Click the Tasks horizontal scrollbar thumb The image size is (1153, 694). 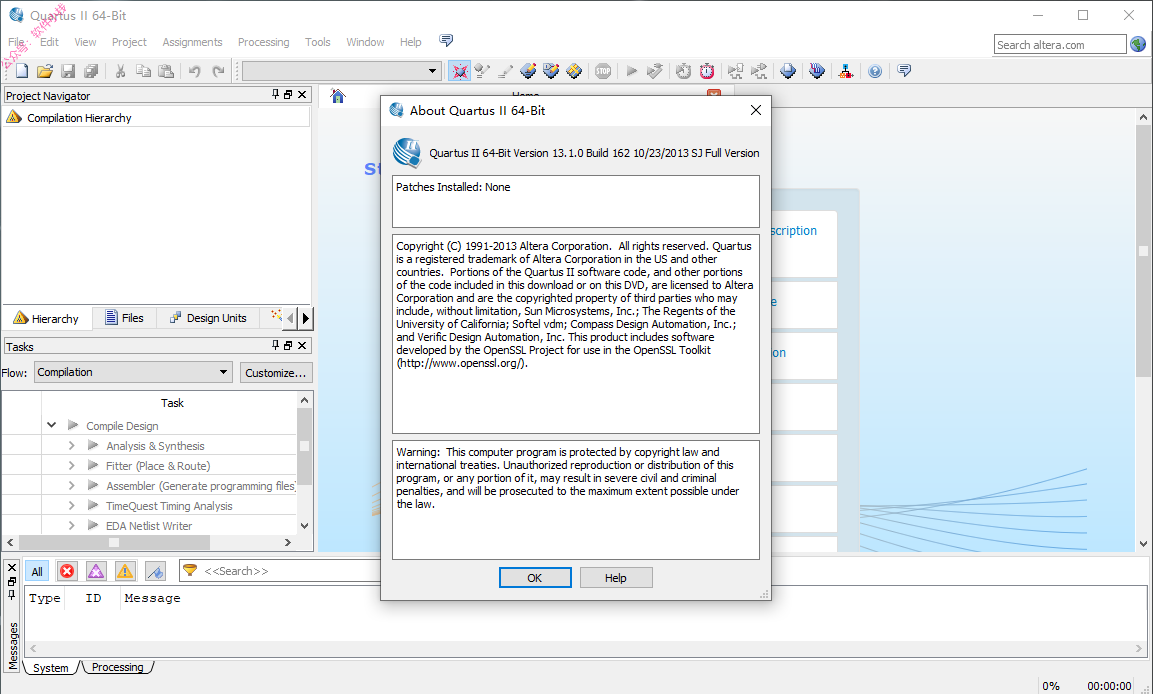click(x=114, y=543)
